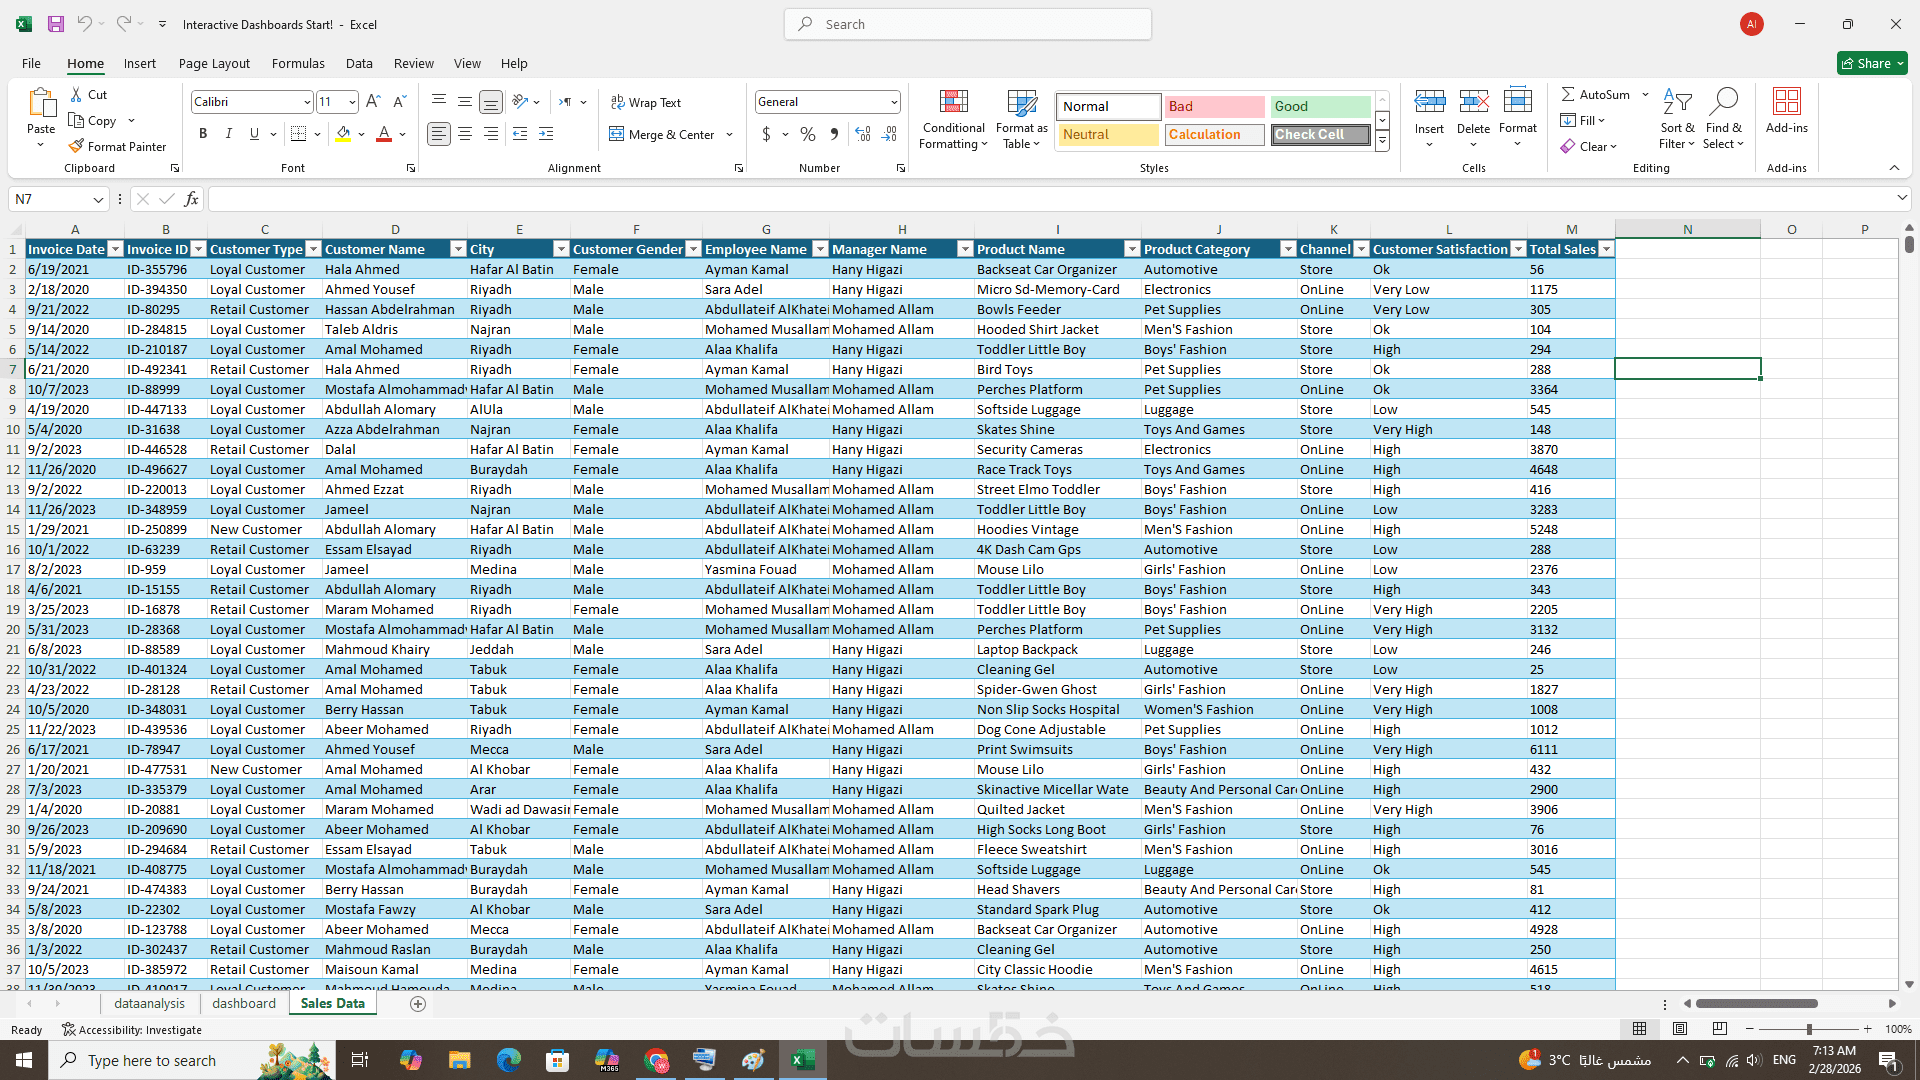Toggle Wrap Text on selected cell
The height and width of the screenshot is (1080, 1920).
645,102
